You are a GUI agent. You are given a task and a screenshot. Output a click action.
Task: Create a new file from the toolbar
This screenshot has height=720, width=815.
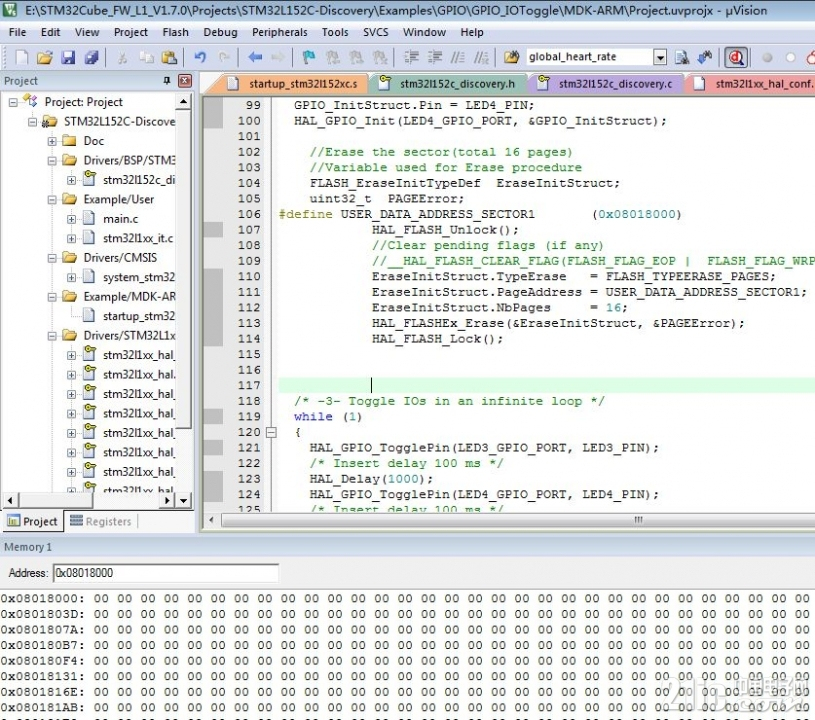point(21,57)
